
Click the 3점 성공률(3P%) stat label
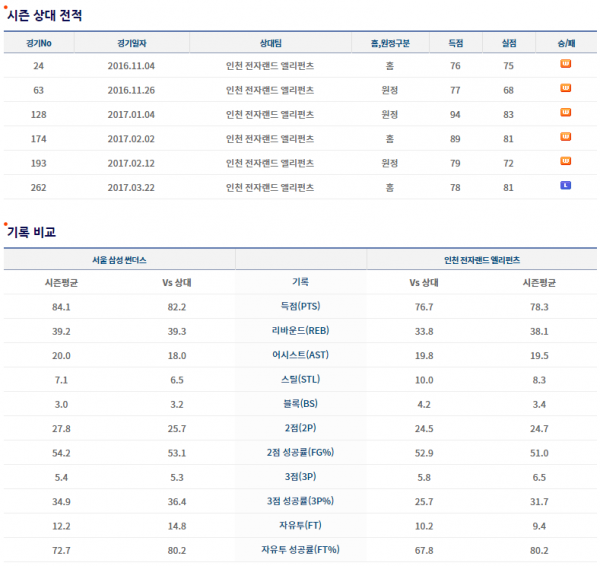tap(300, 501)
